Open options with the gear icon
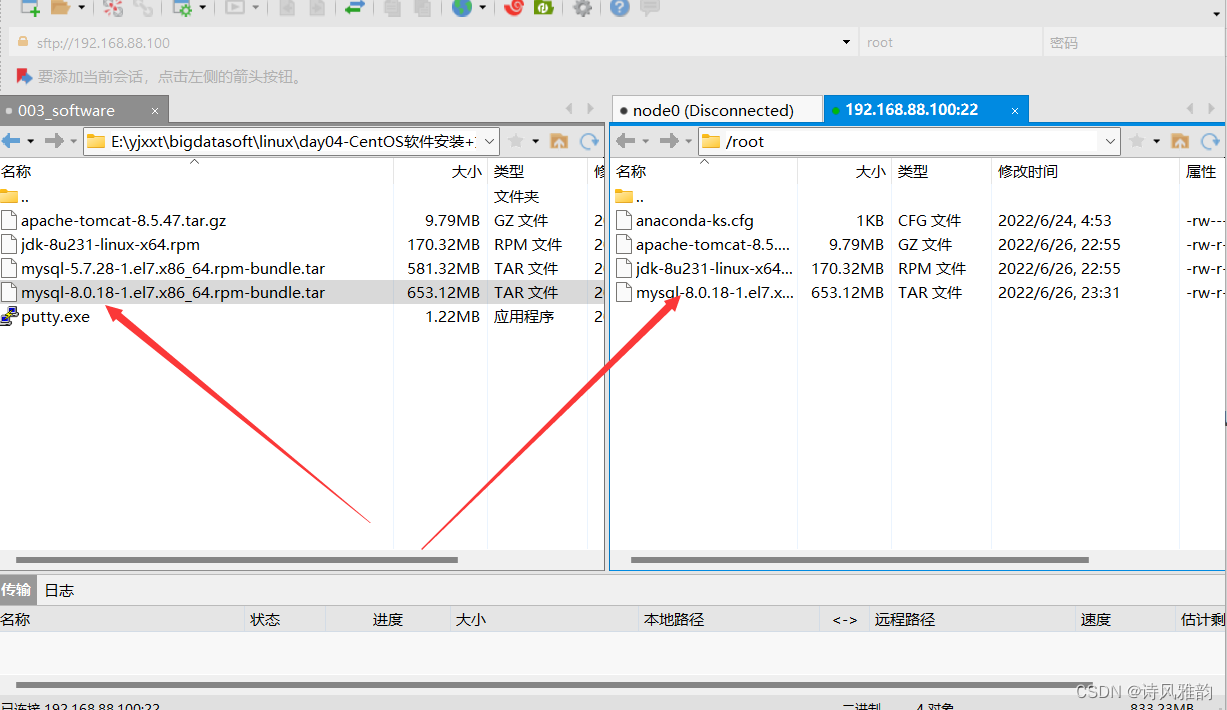The width and height of the screenshot is (1227, 710). 582,8
